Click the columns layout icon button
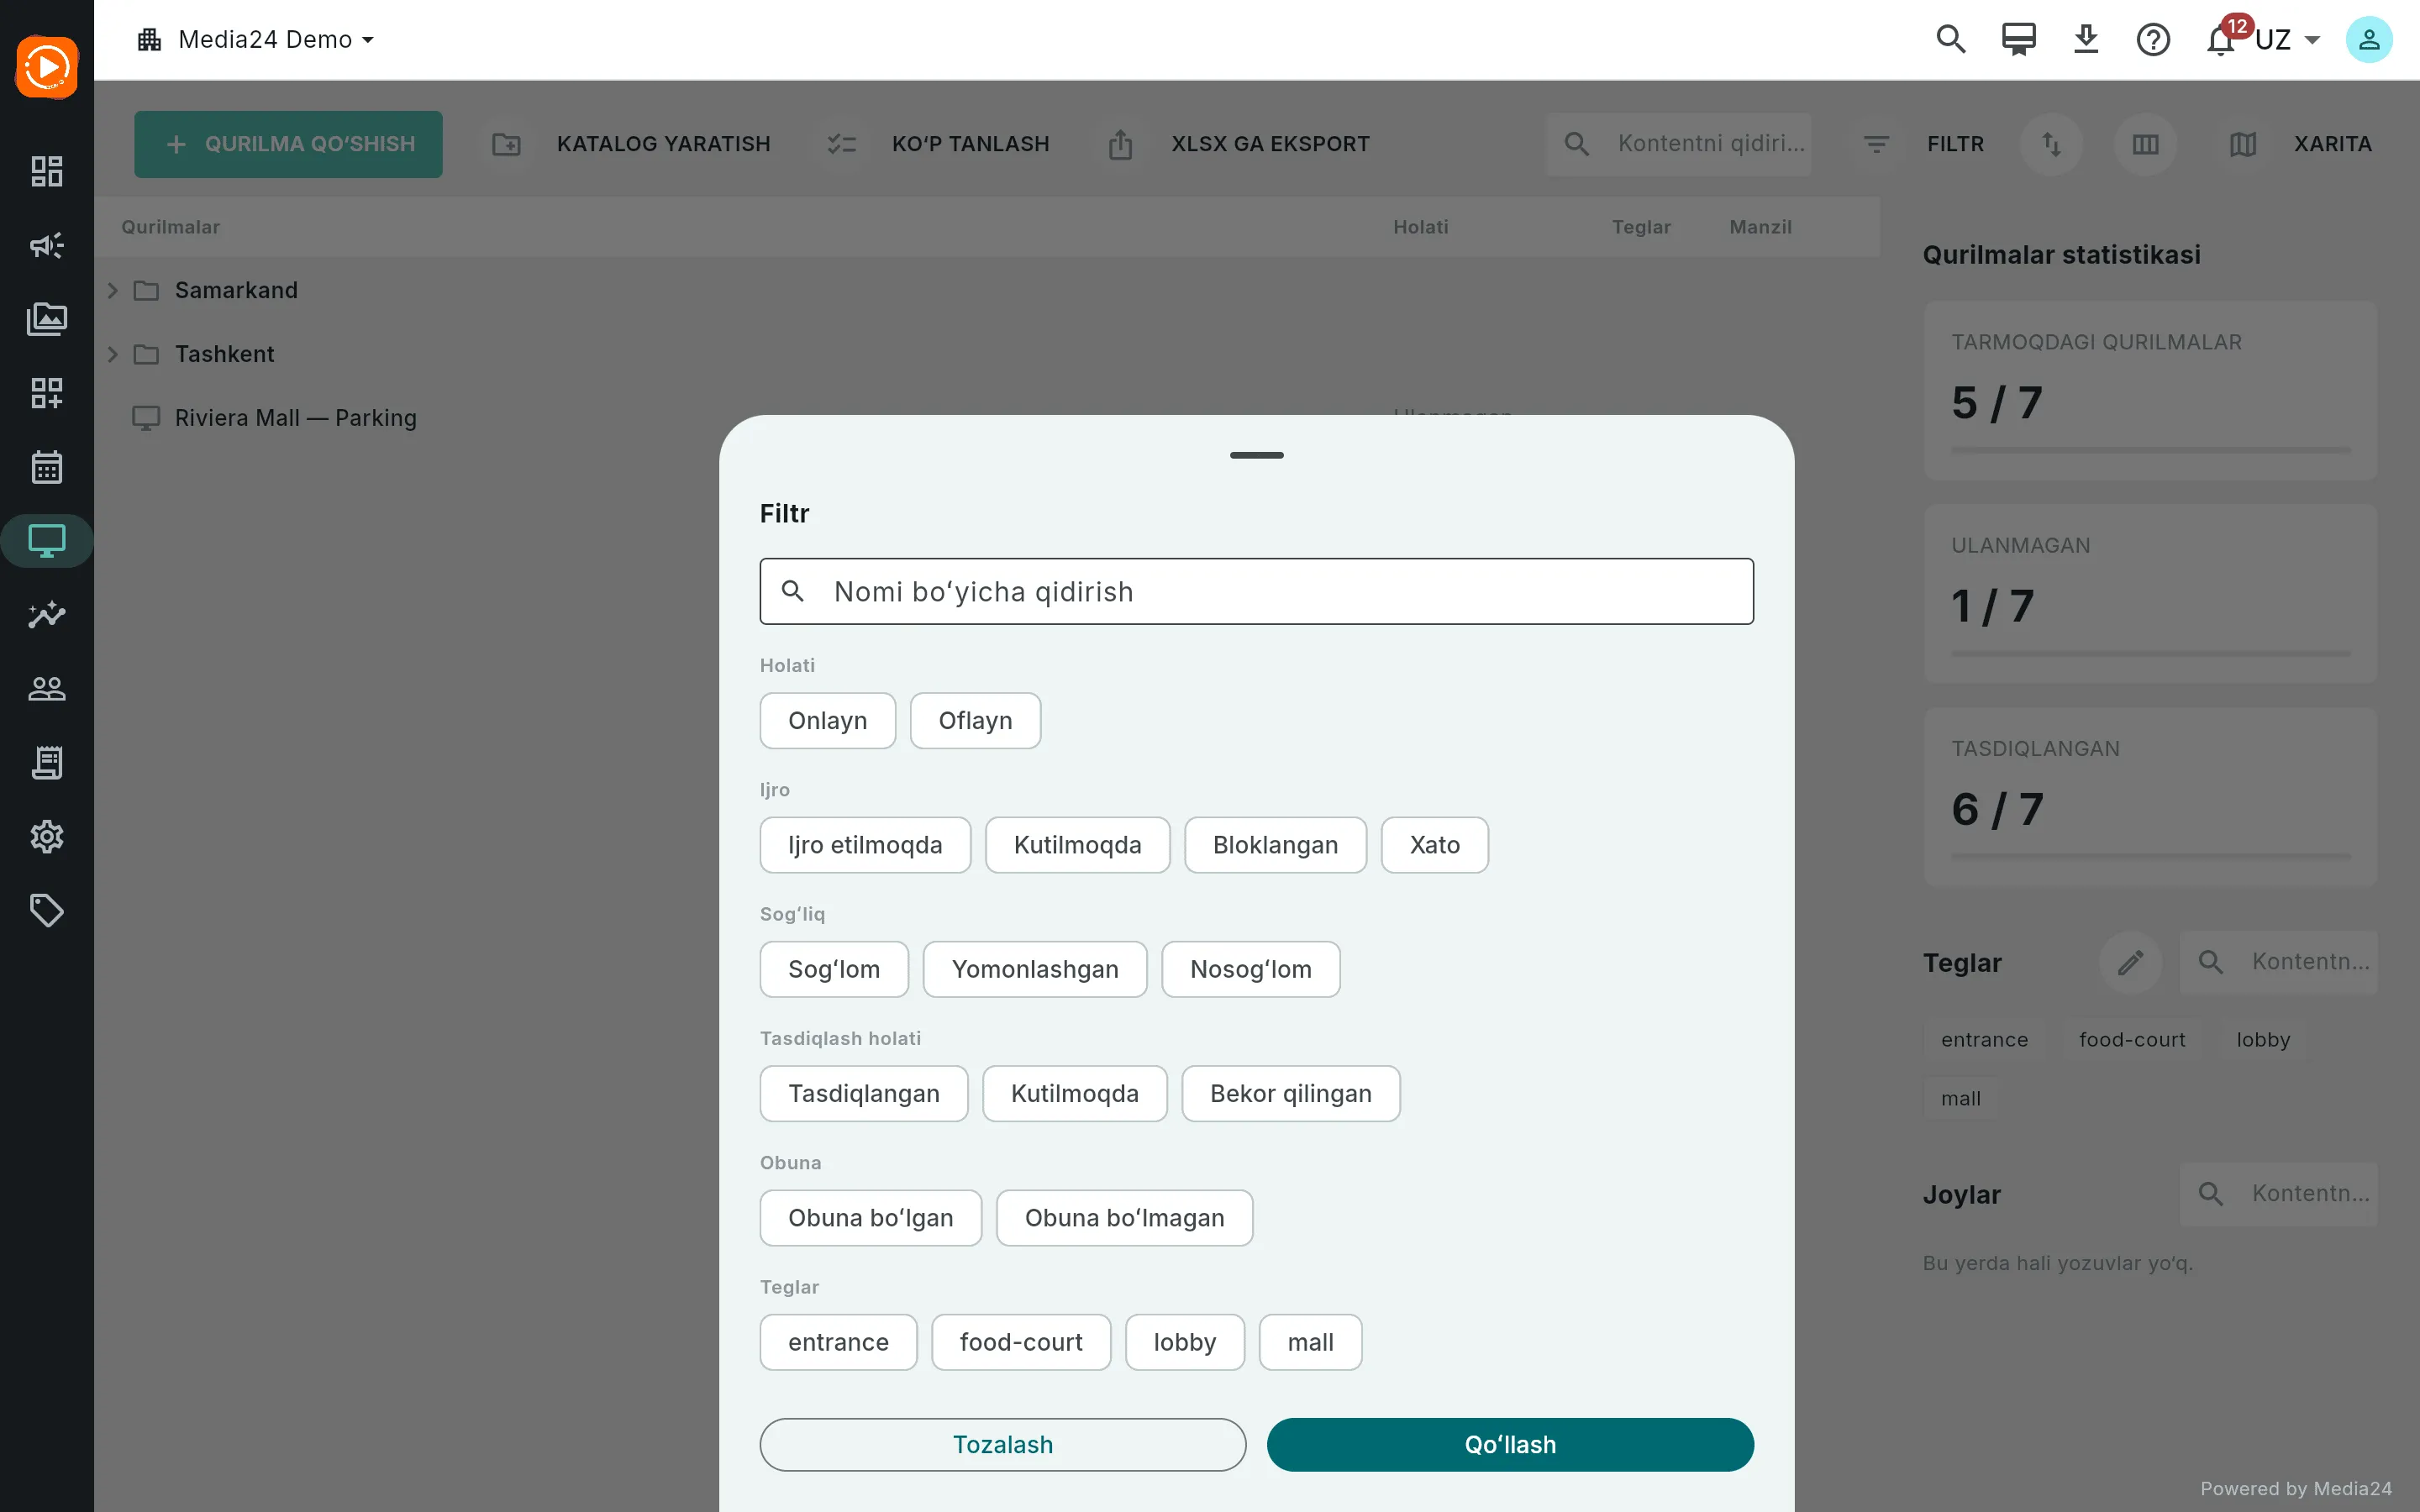Image resolution: width=2420 pixels, height=1512 pixels. (x=2145, y=144)
